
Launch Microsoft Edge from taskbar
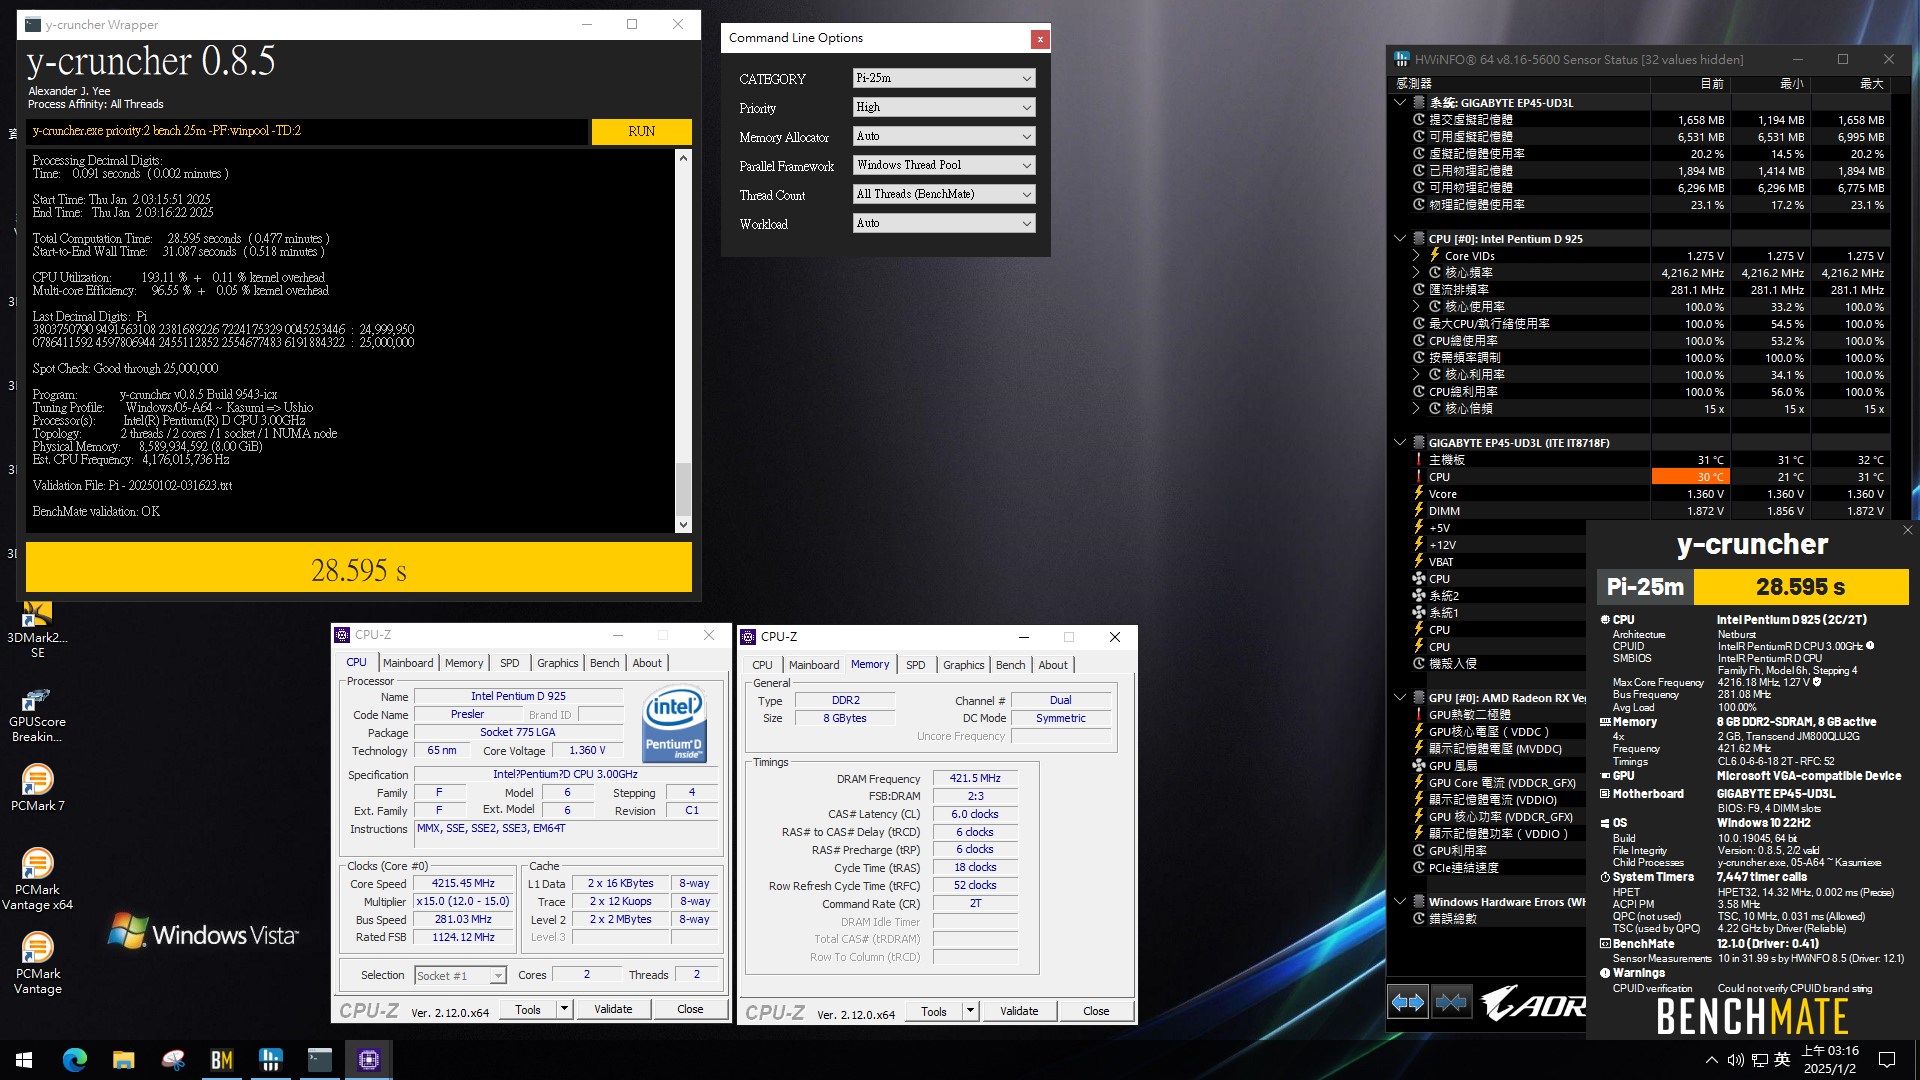coord(75,1060)
